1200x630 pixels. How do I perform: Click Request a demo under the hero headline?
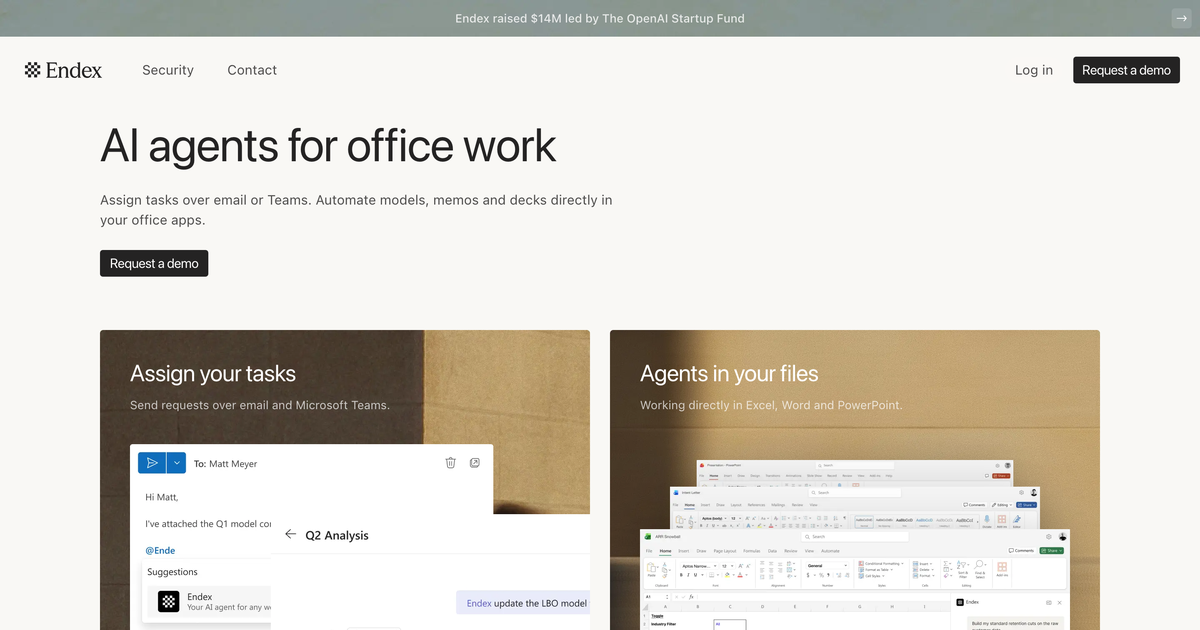(x=154, y=263)
